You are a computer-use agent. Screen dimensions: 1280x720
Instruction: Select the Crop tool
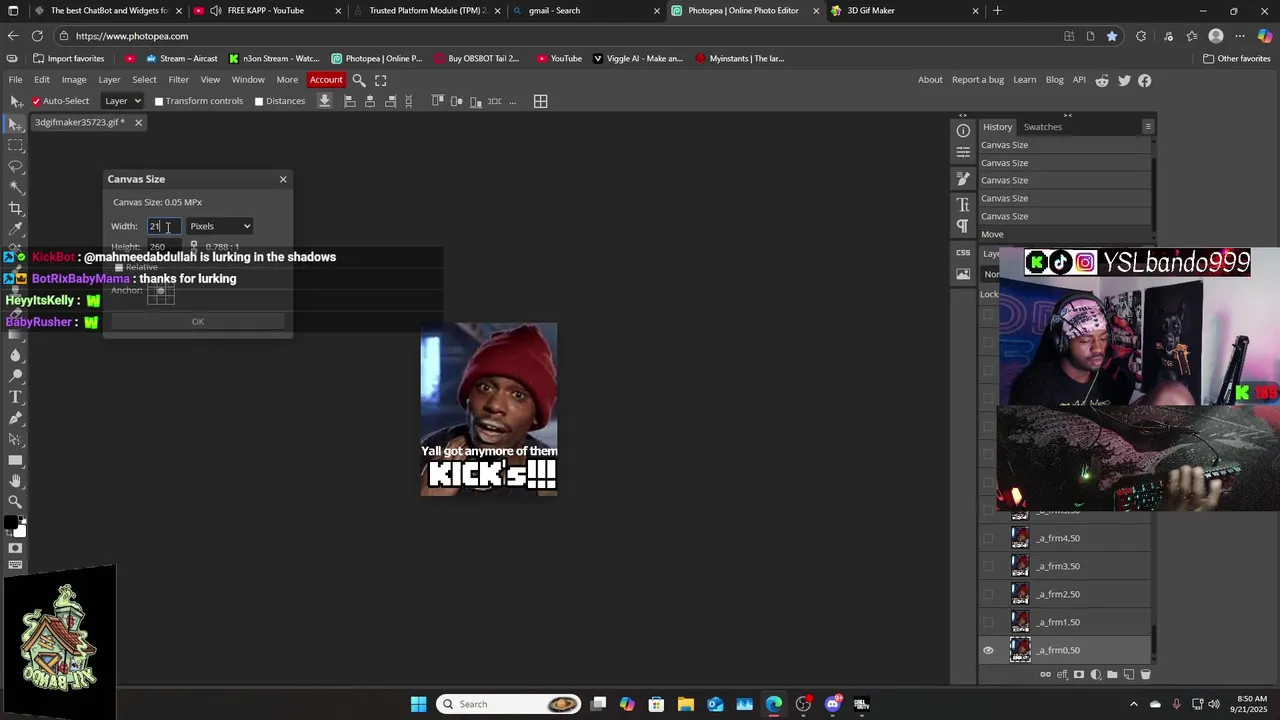tap(16, 208)
